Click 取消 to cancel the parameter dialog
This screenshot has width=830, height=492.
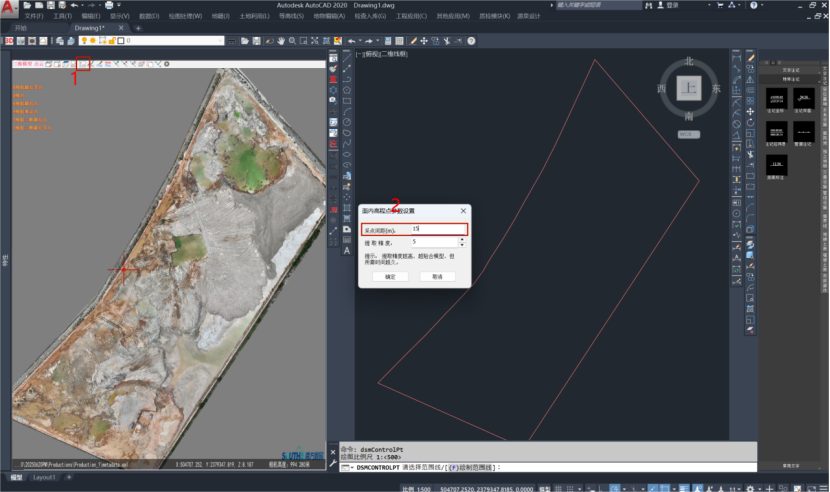(x=437, y=276)
